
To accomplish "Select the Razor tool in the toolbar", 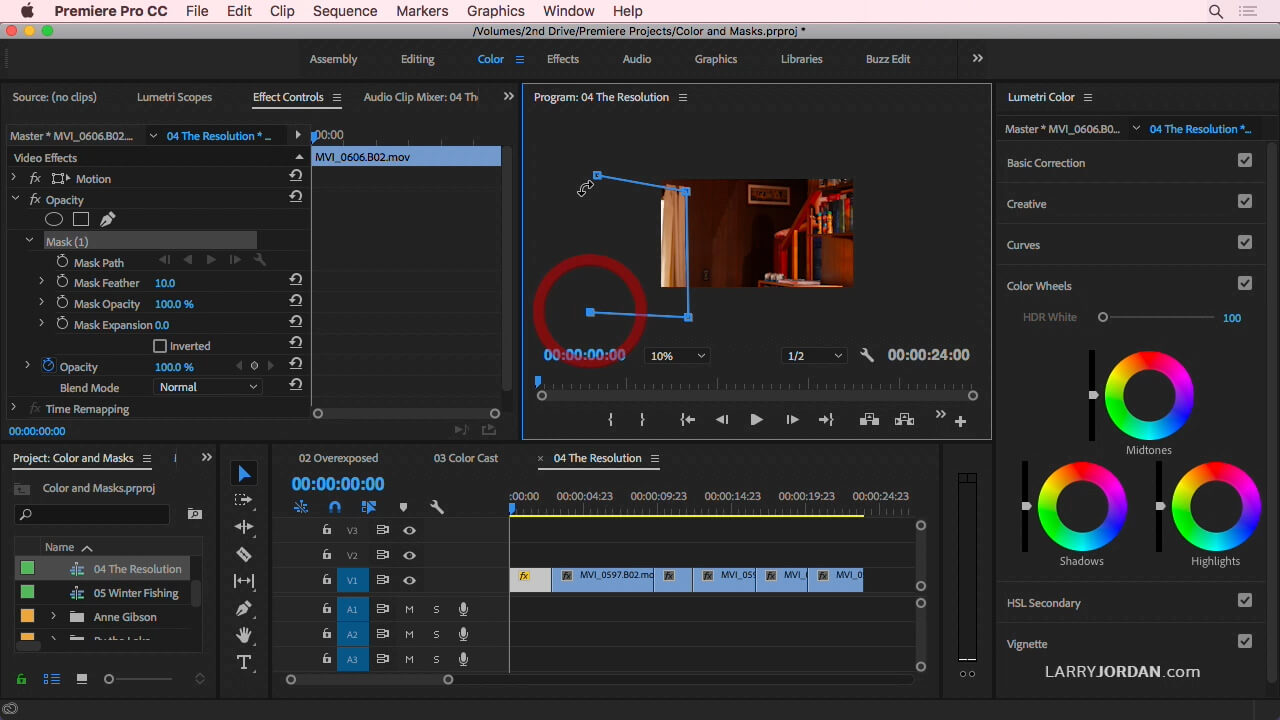I will click(244, 554).
